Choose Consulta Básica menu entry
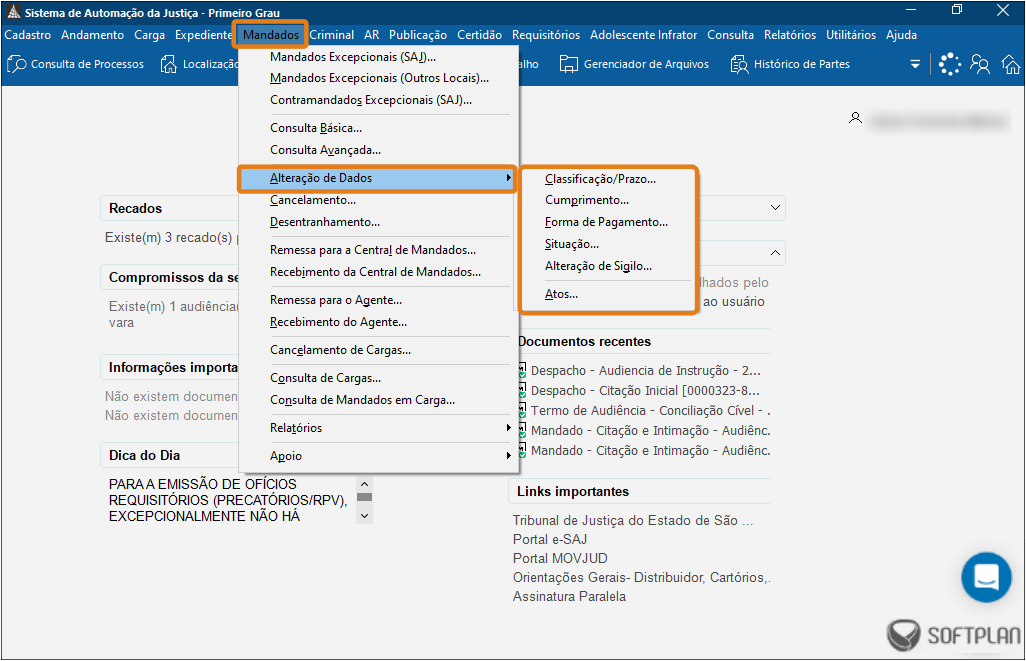This screenshot has height=661, width=1026. pyautogui.click(x=378, y=128)
